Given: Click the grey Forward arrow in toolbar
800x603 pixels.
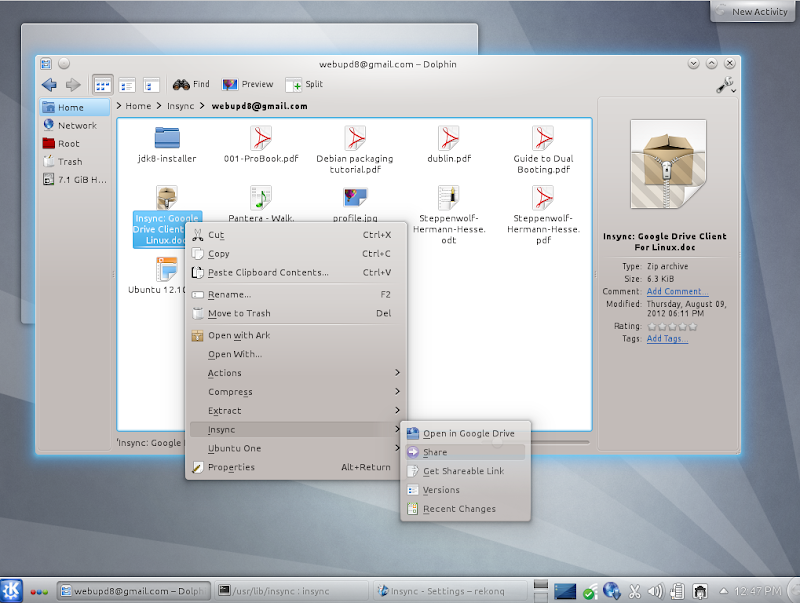Looking at the screenshot, I should [73, 85].
